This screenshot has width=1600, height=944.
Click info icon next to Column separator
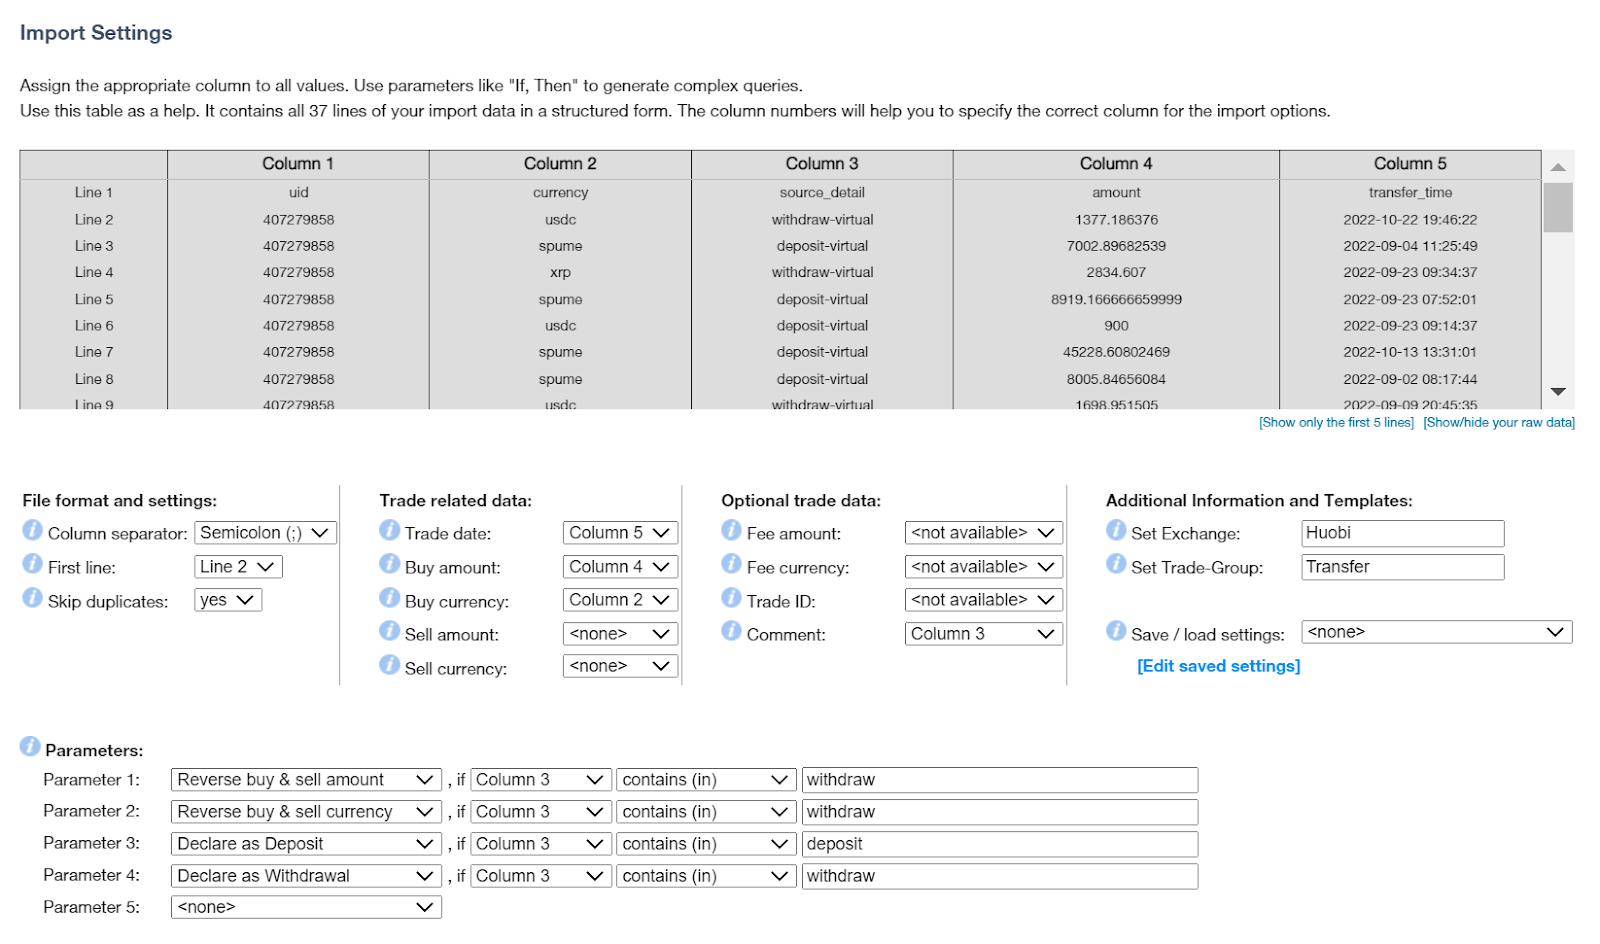pyautogui.click(x=32, y=530)
